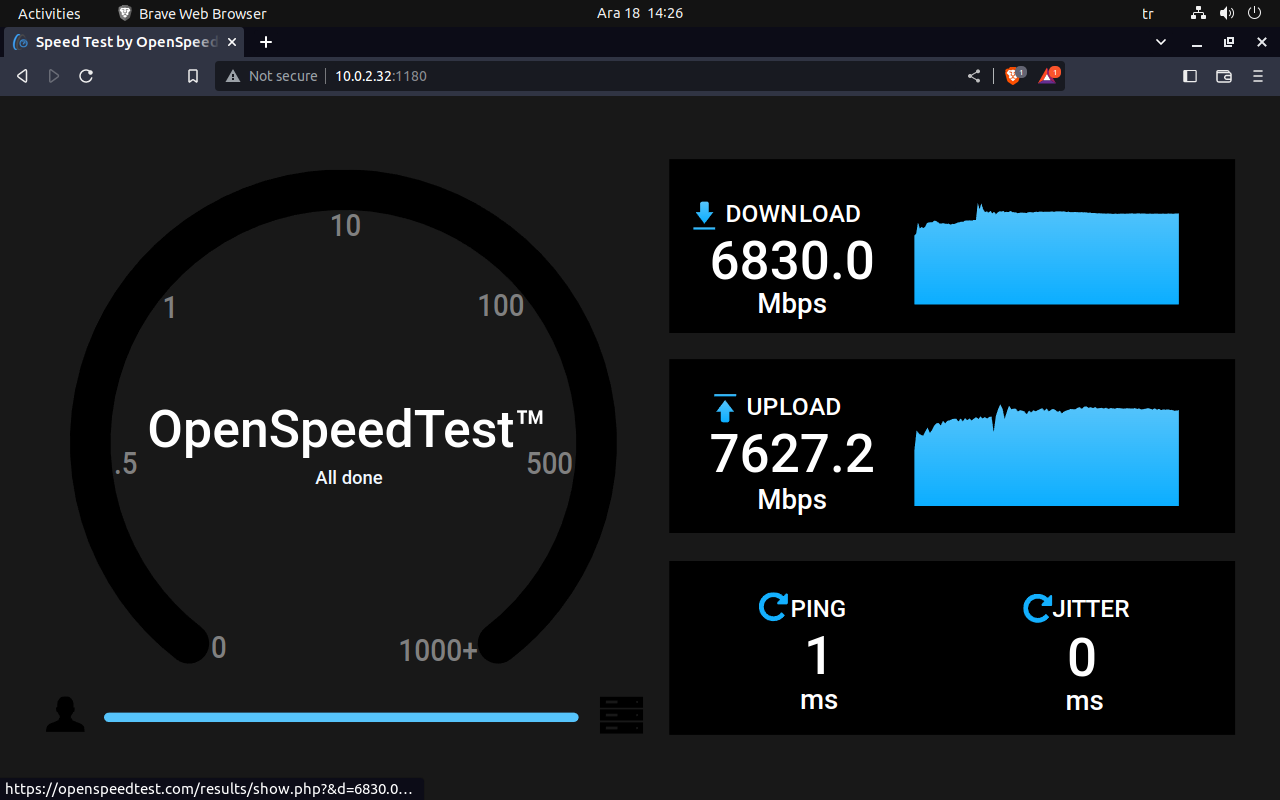Switch the tr keyboard layout indicator
The image size is (1280, 800).
(x=1148, y=14)
